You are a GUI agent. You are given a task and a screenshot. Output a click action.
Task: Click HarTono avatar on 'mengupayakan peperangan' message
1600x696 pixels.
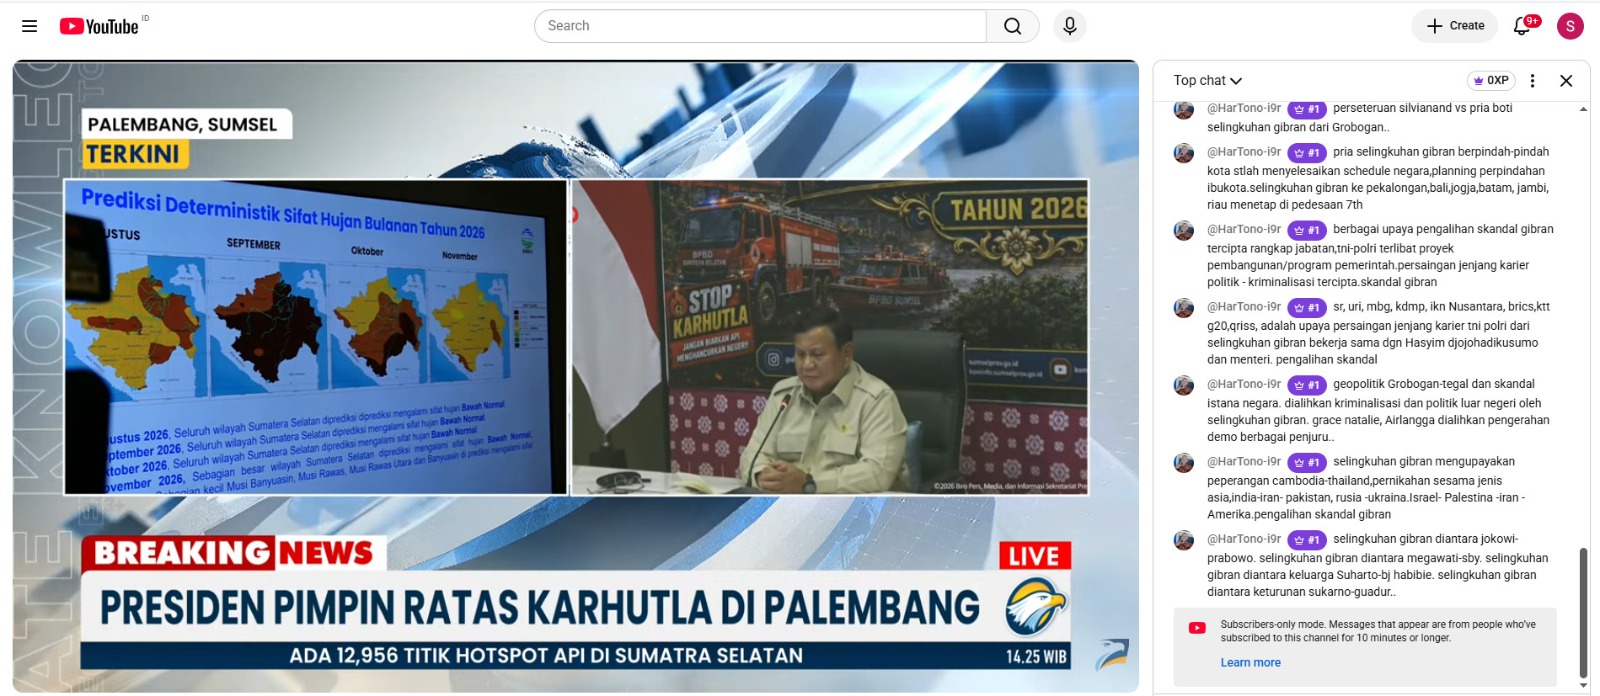click(1184, 463)
